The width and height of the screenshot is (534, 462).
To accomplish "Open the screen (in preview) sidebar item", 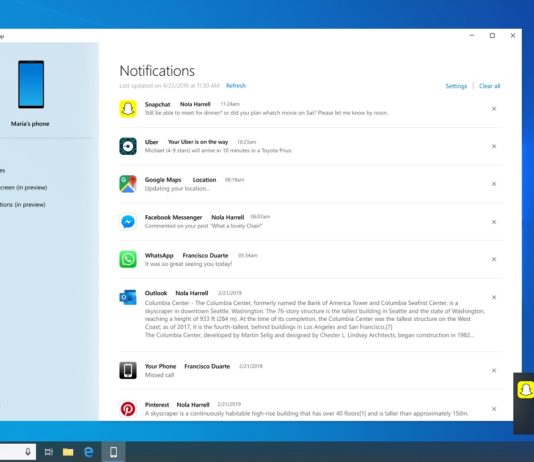I will pyautogui.click(x=23, y=188).
